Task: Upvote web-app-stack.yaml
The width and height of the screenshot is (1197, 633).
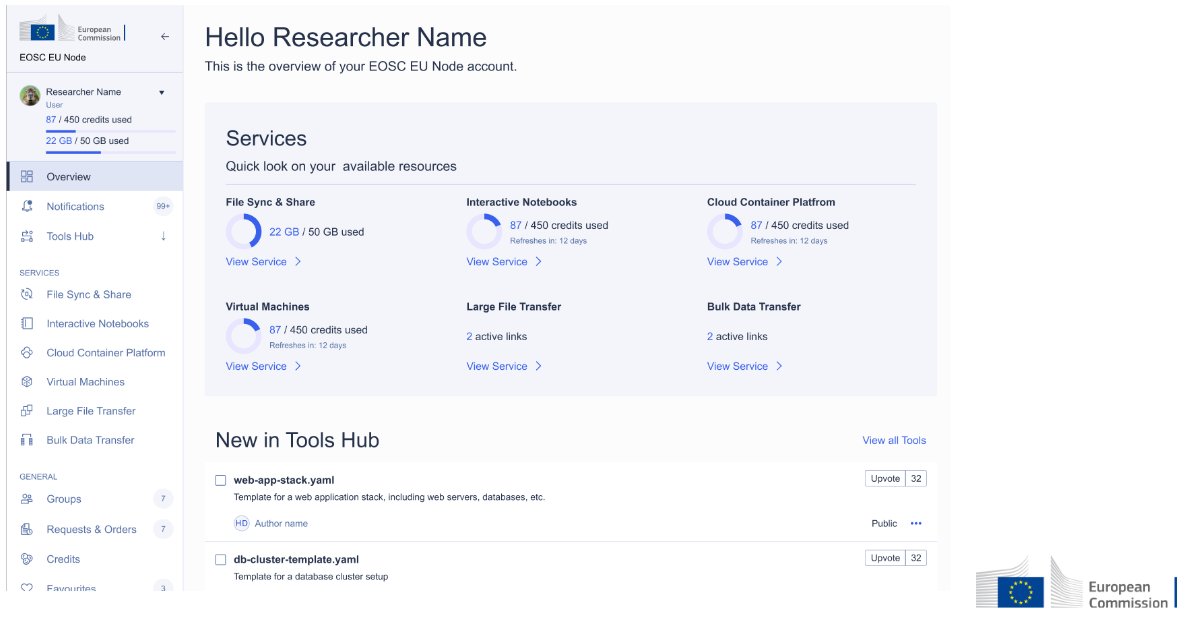Action: [885, 479]
